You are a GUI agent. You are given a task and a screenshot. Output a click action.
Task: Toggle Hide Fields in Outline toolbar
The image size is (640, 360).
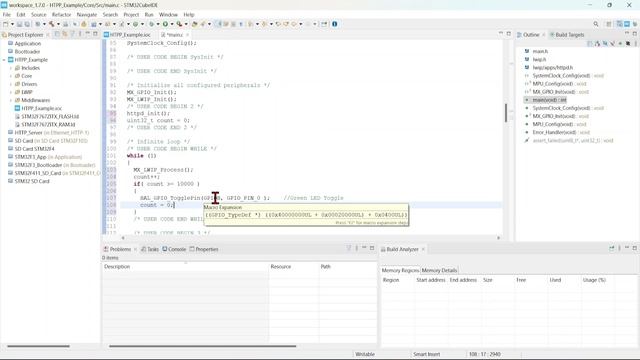click(x=605, y=43)
